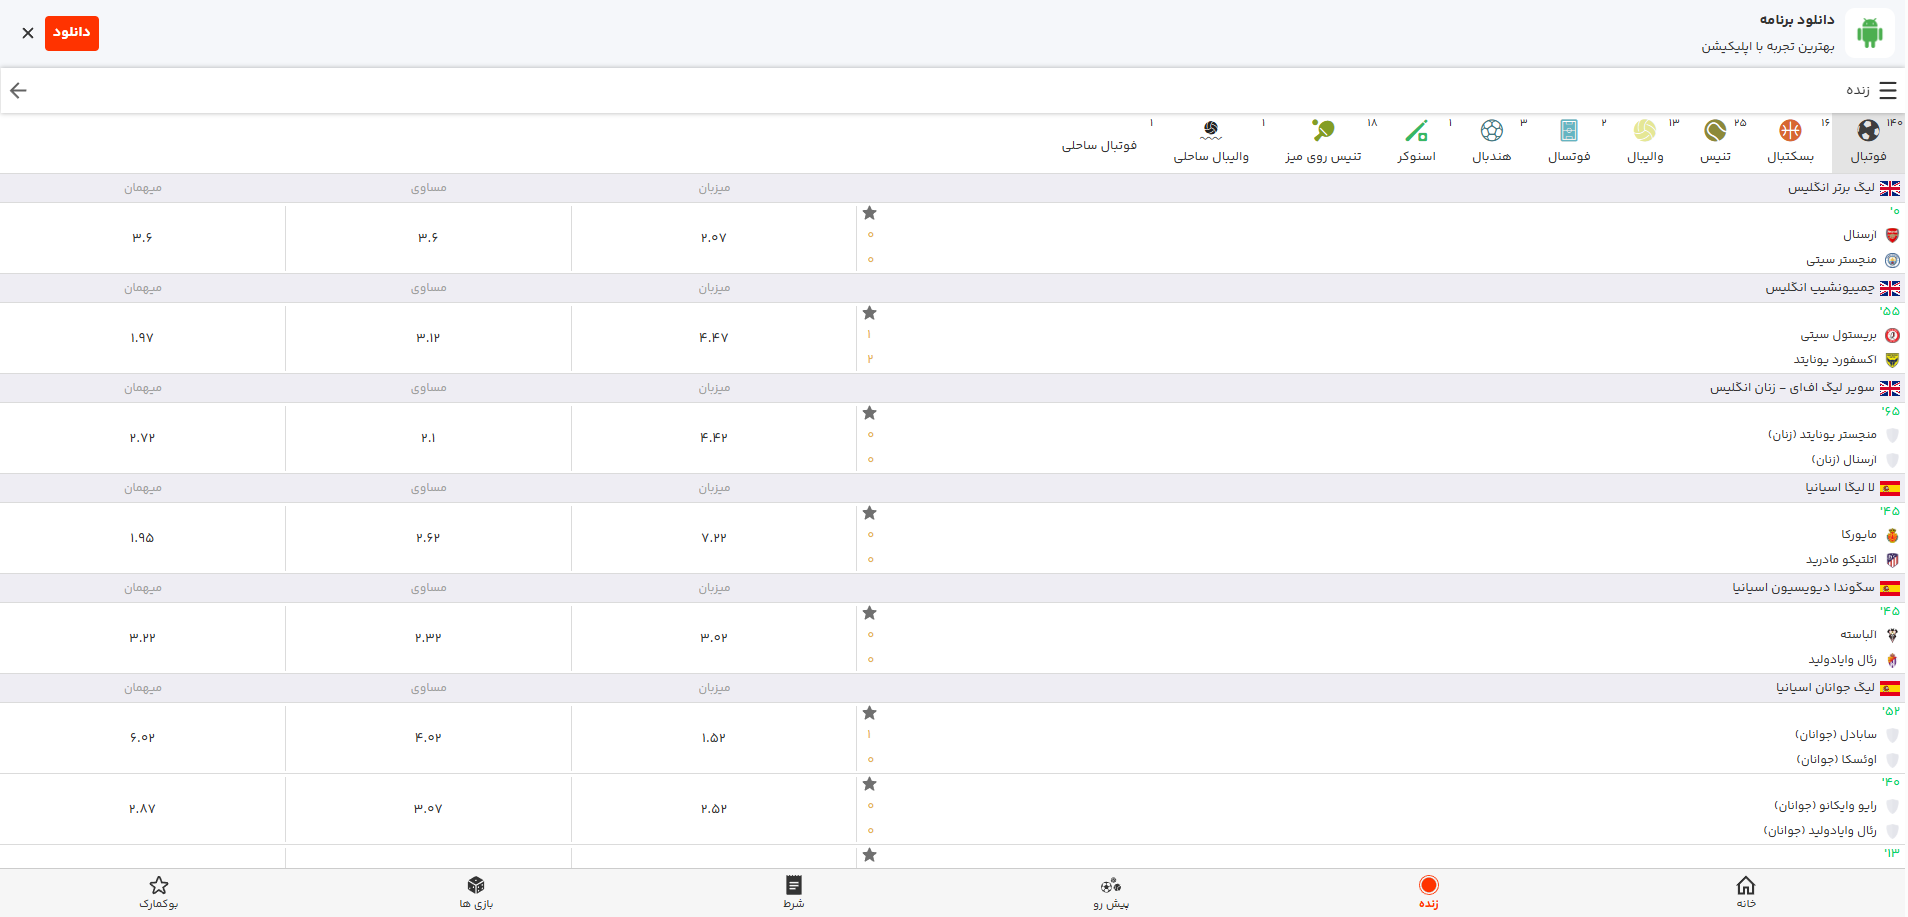Open the Futsal sport category
This screenshot has width=1908, height=917.
[1568, 141]
